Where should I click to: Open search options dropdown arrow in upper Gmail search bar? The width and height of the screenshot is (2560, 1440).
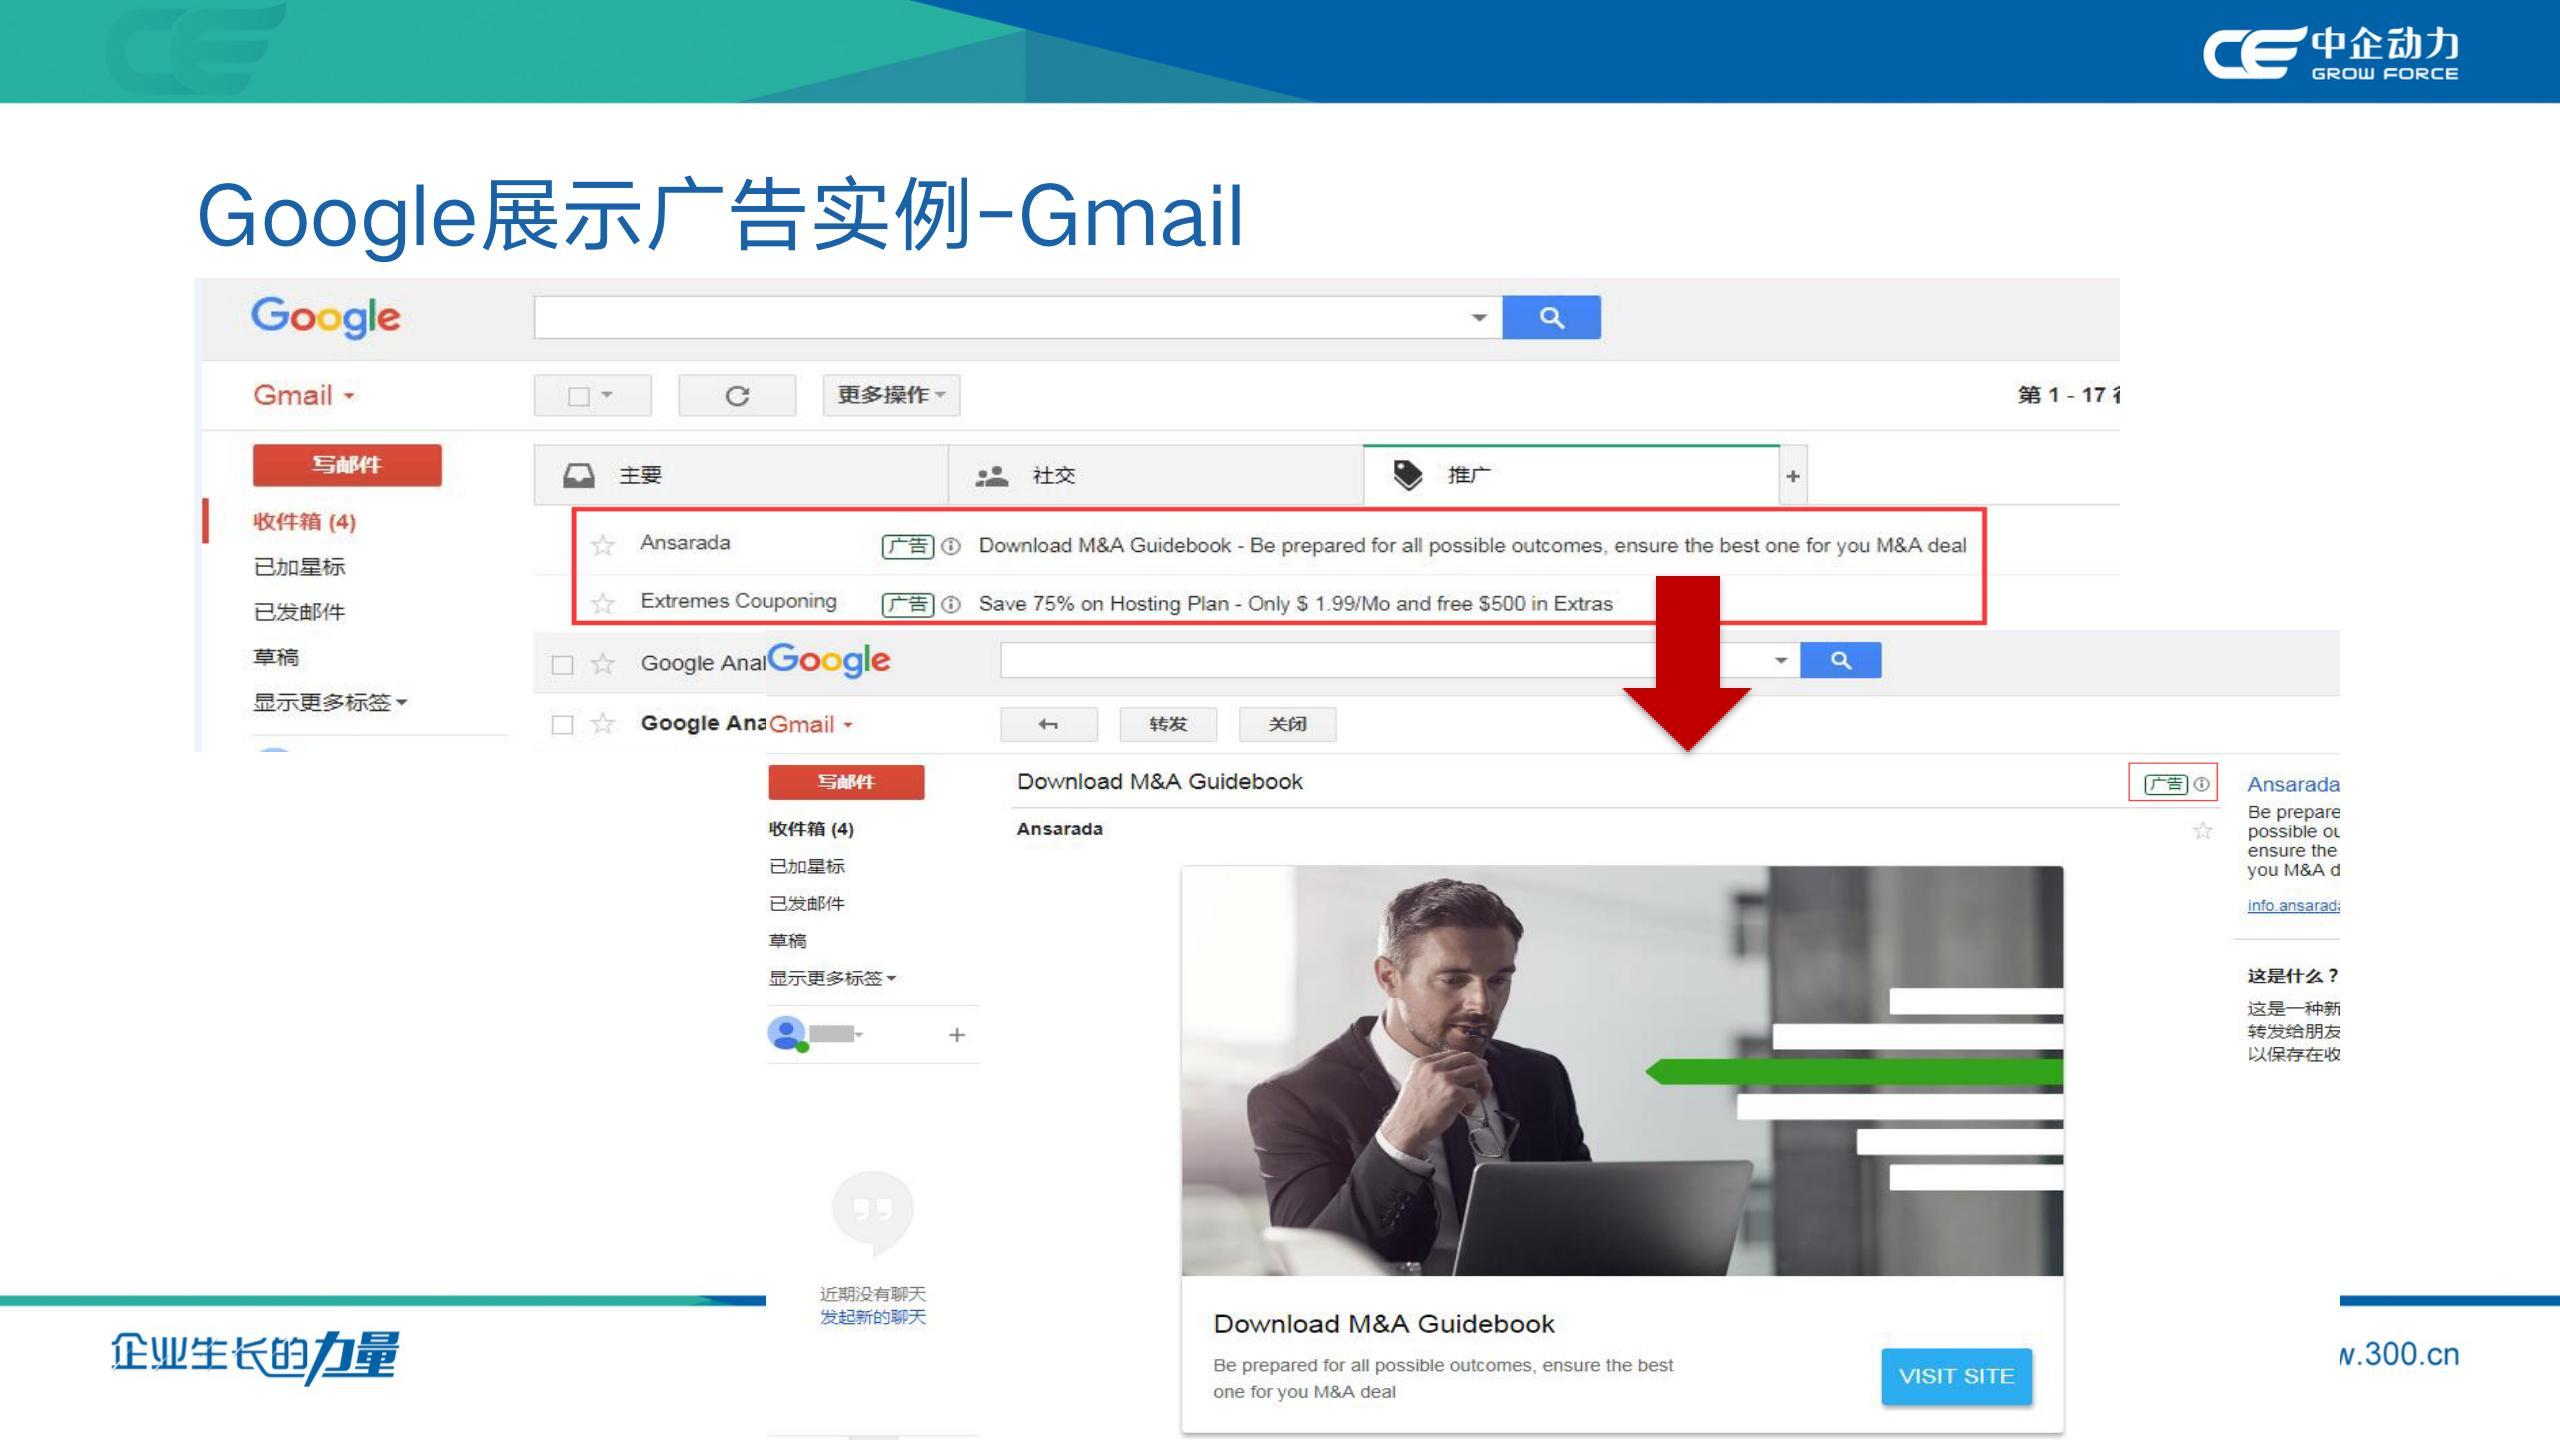click(x=1479, y=318)
